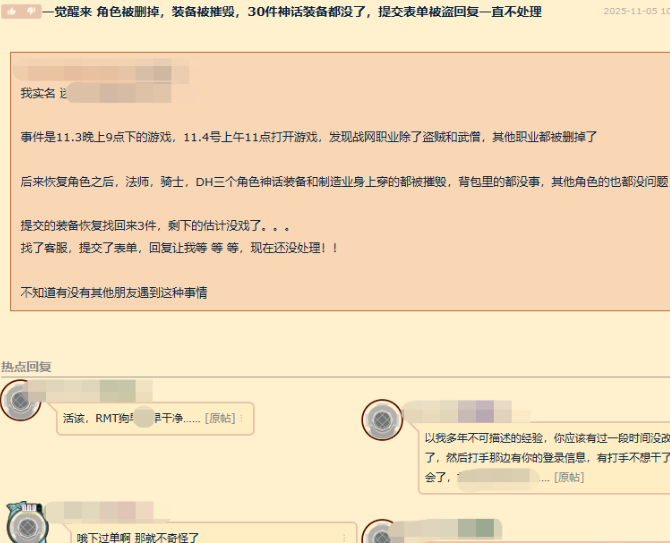Click the thumbs-up icon beside post title
The height and width of the screenshot is (543, 670).
[x=11, y=11]
